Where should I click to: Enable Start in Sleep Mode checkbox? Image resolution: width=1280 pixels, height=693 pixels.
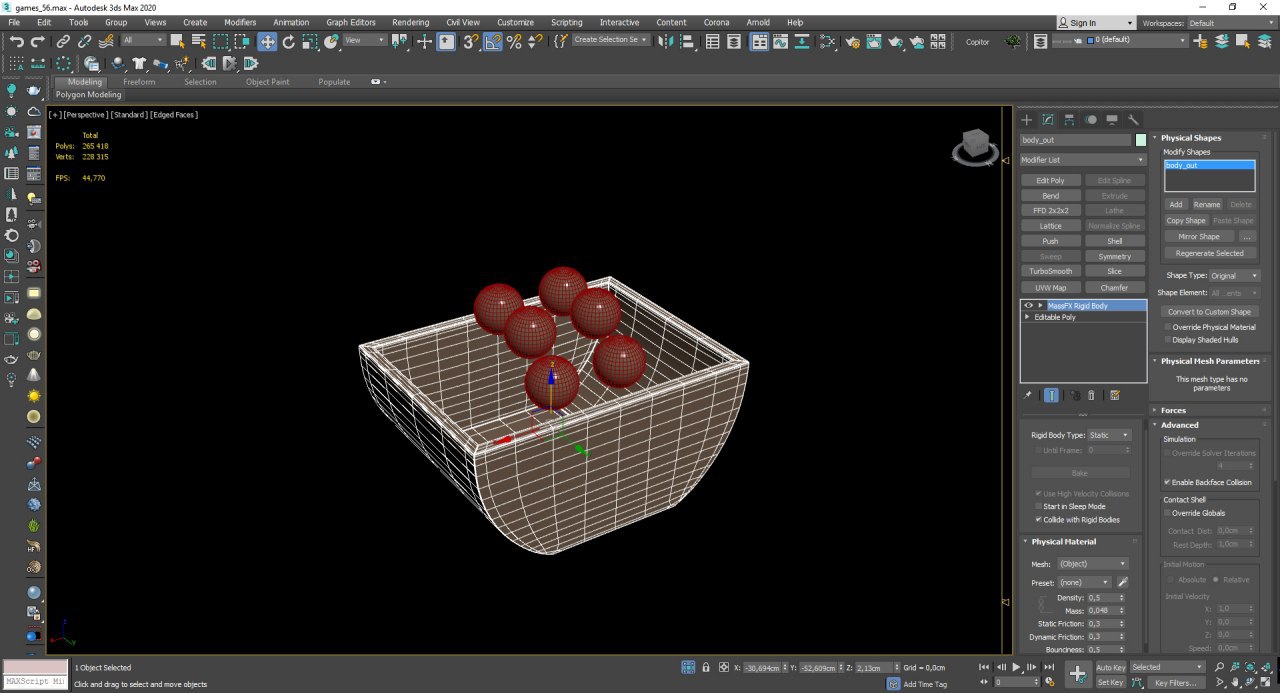[x=1037, y=507]
